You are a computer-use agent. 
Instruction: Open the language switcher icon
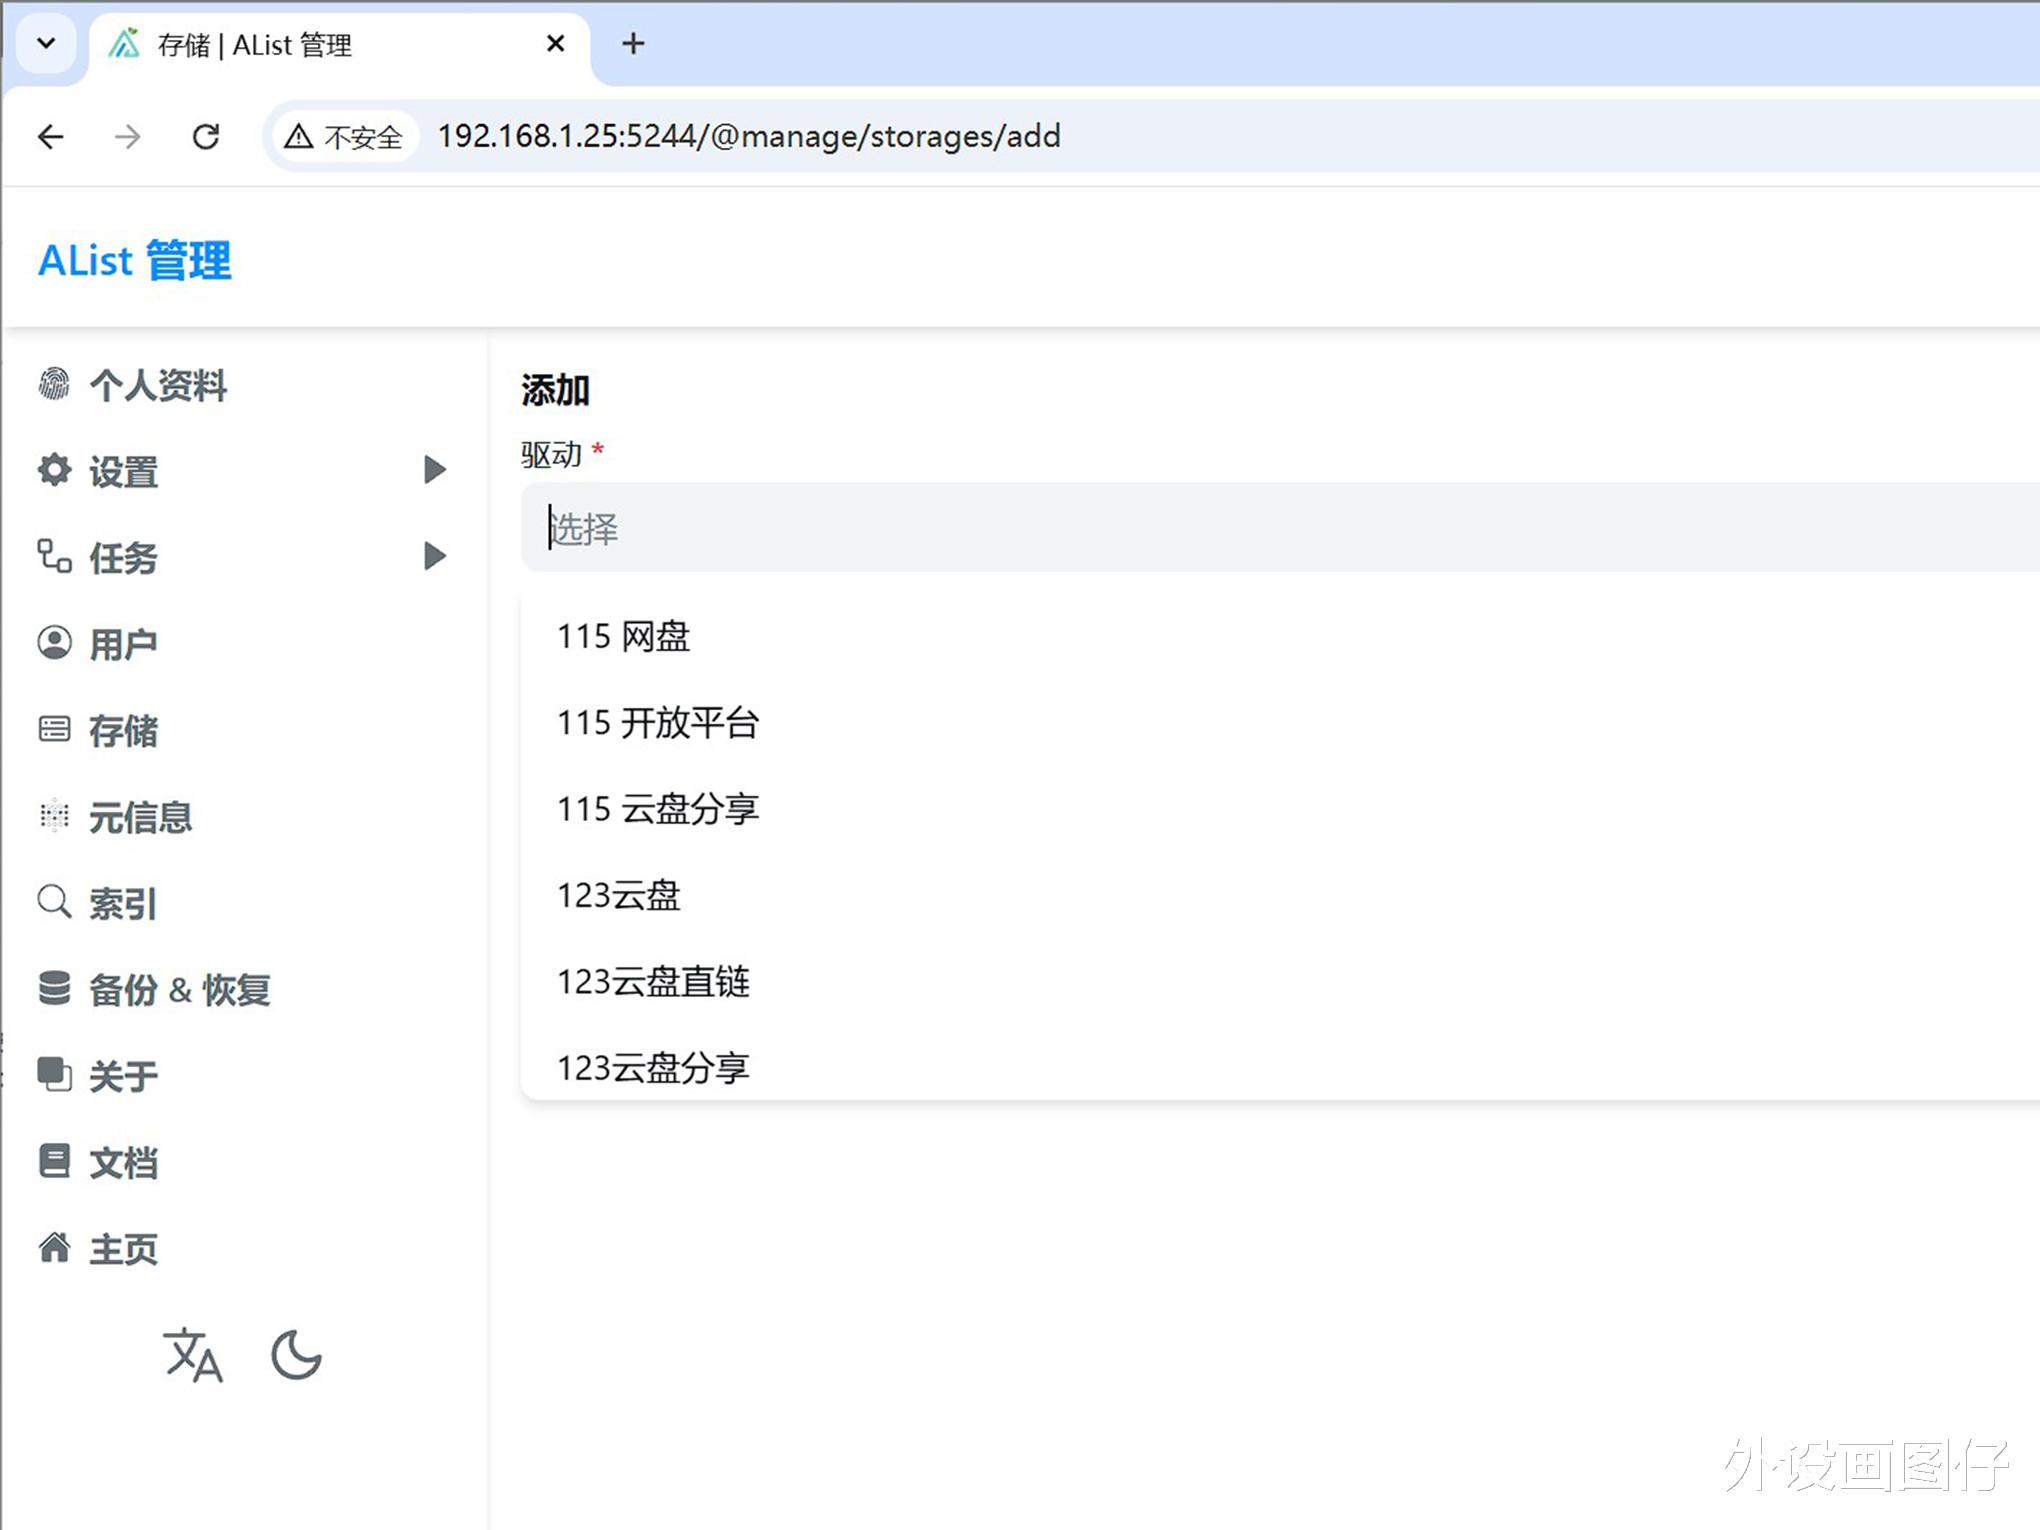pyautogui.click(x=192, y=1356)
